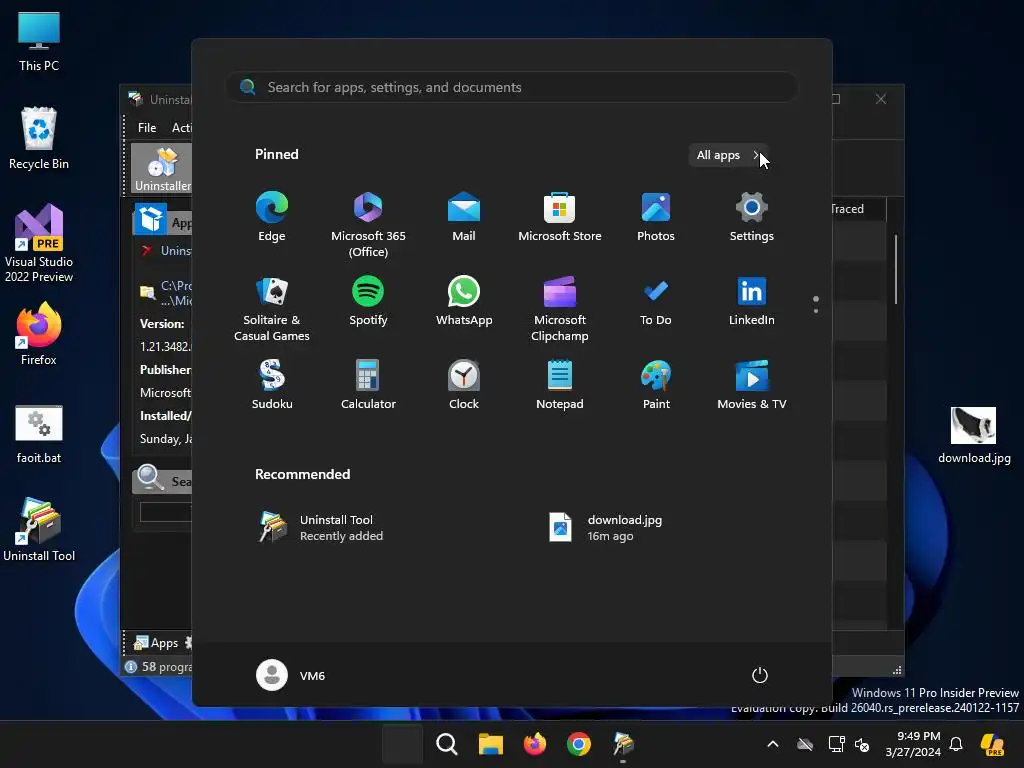Image resolution: width=1024 pixels, height=768 pixels.
Task: Launch the Photos app
Action: [656, 217]
